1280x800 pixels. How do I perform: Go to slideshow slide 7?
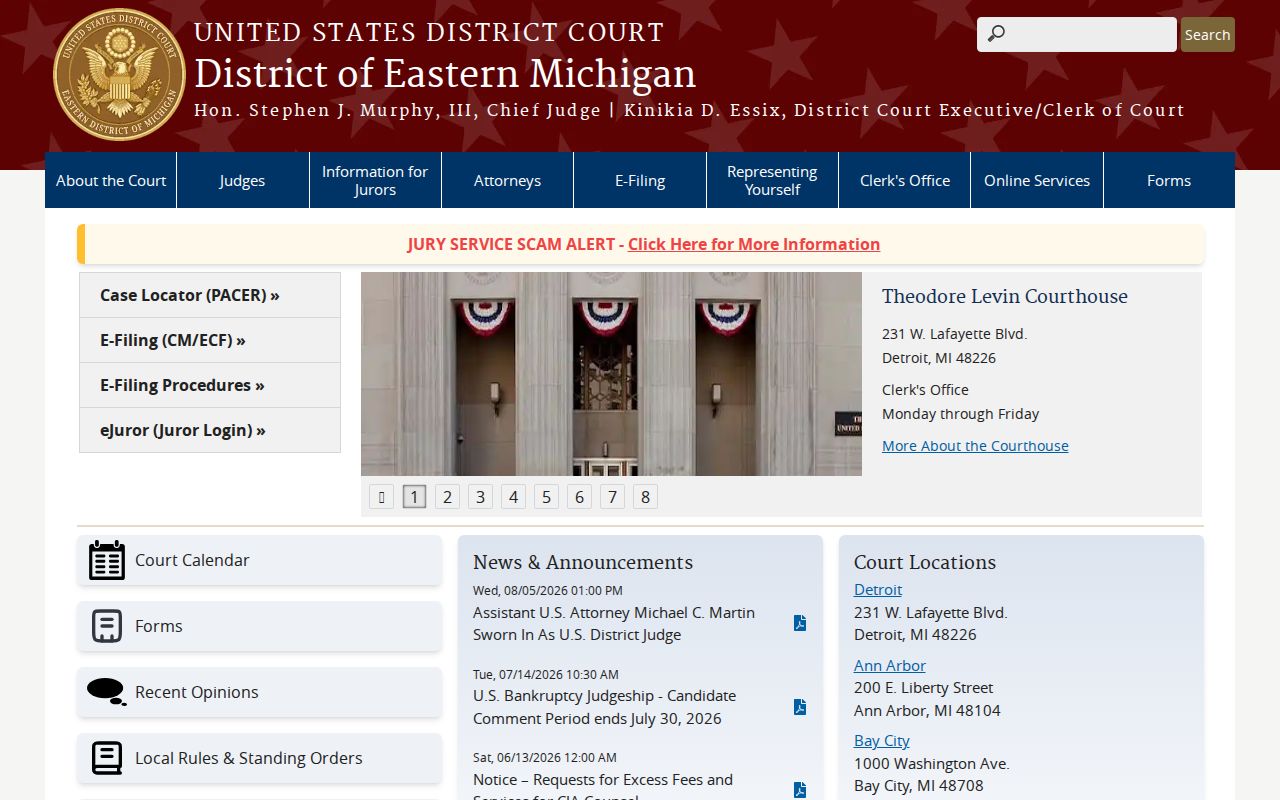tap(612, 497)
